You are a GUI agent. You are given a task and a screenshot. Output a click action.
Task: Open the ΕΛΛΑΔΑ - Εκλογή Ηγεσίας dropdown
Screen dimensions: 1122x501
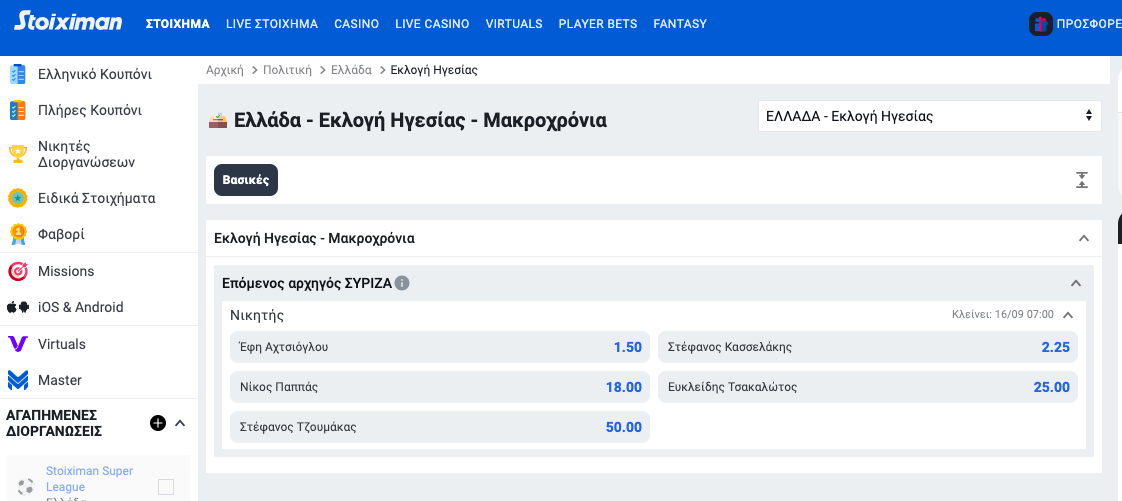[930, 116]
